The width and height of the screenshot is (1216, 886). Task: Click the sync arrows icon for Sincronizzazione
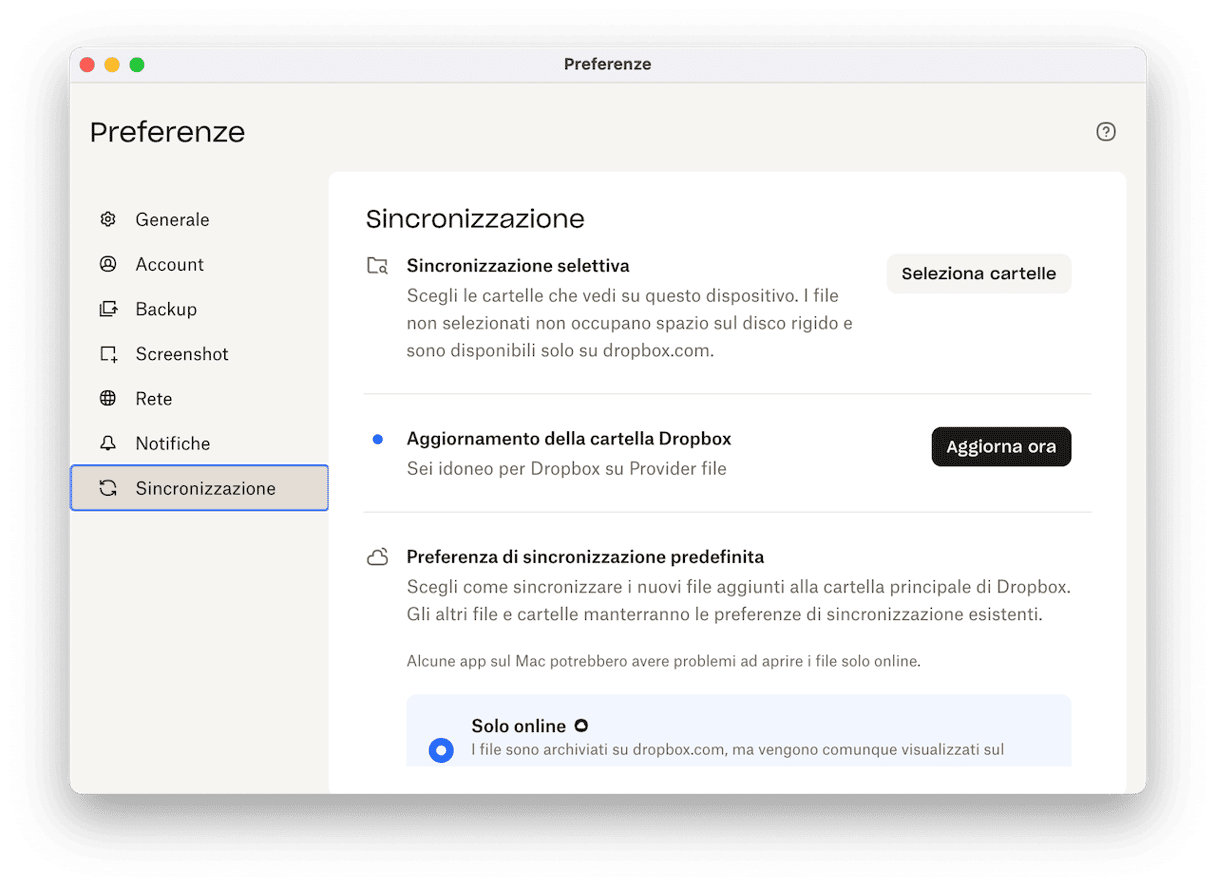pyautogui.click(x=108, y=489)
